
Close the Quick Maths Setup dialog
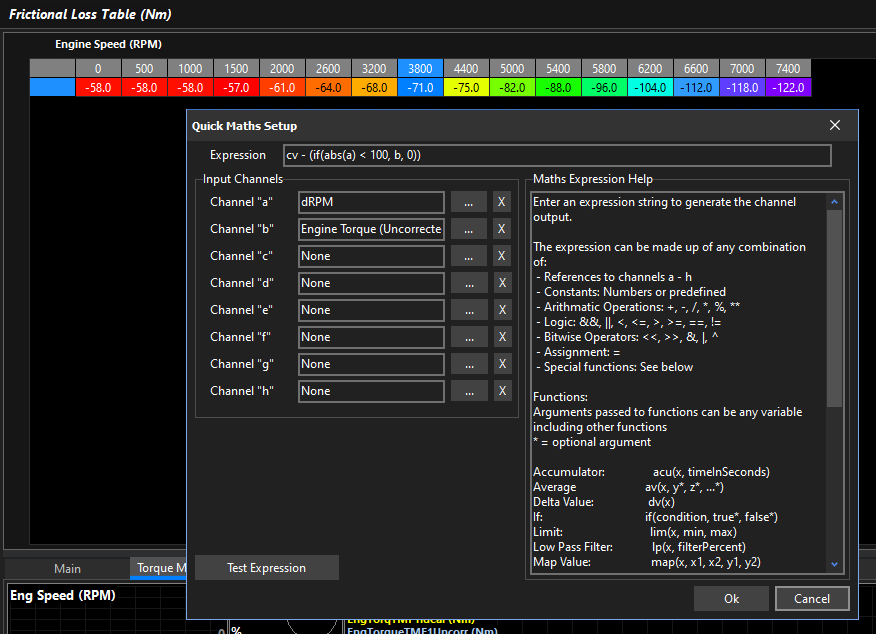click(x=835, y=125)
